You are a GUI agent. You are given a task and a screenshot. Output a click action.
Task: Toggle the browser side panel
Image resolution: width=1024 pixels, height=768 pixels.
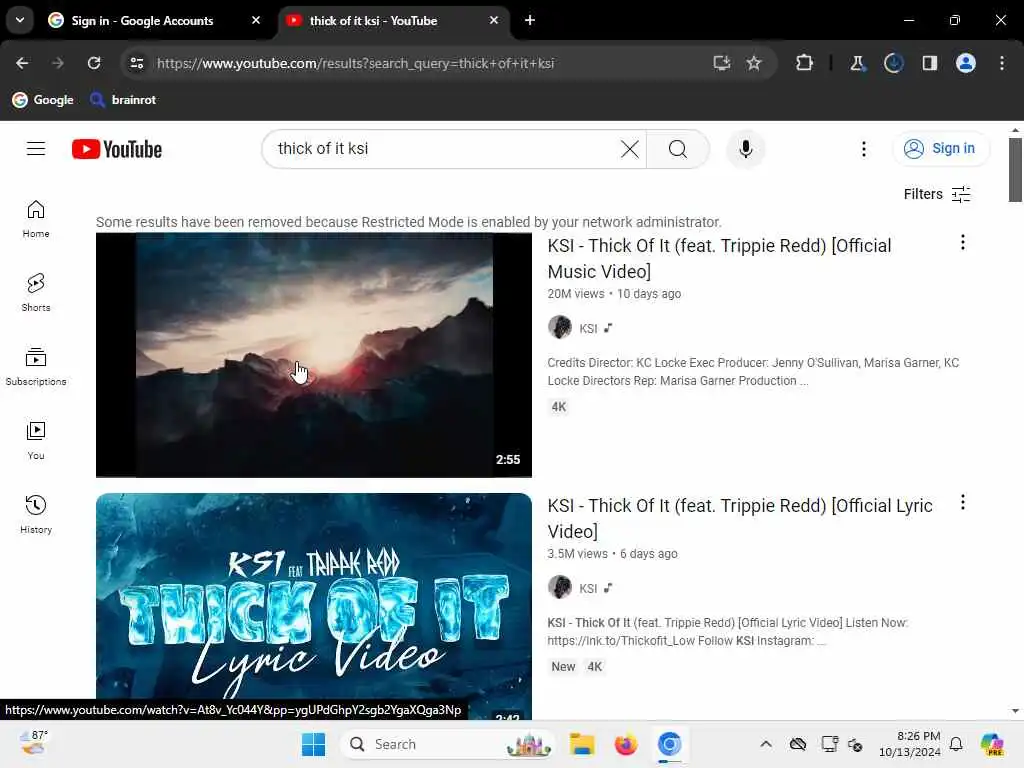[x=929, y=63]
